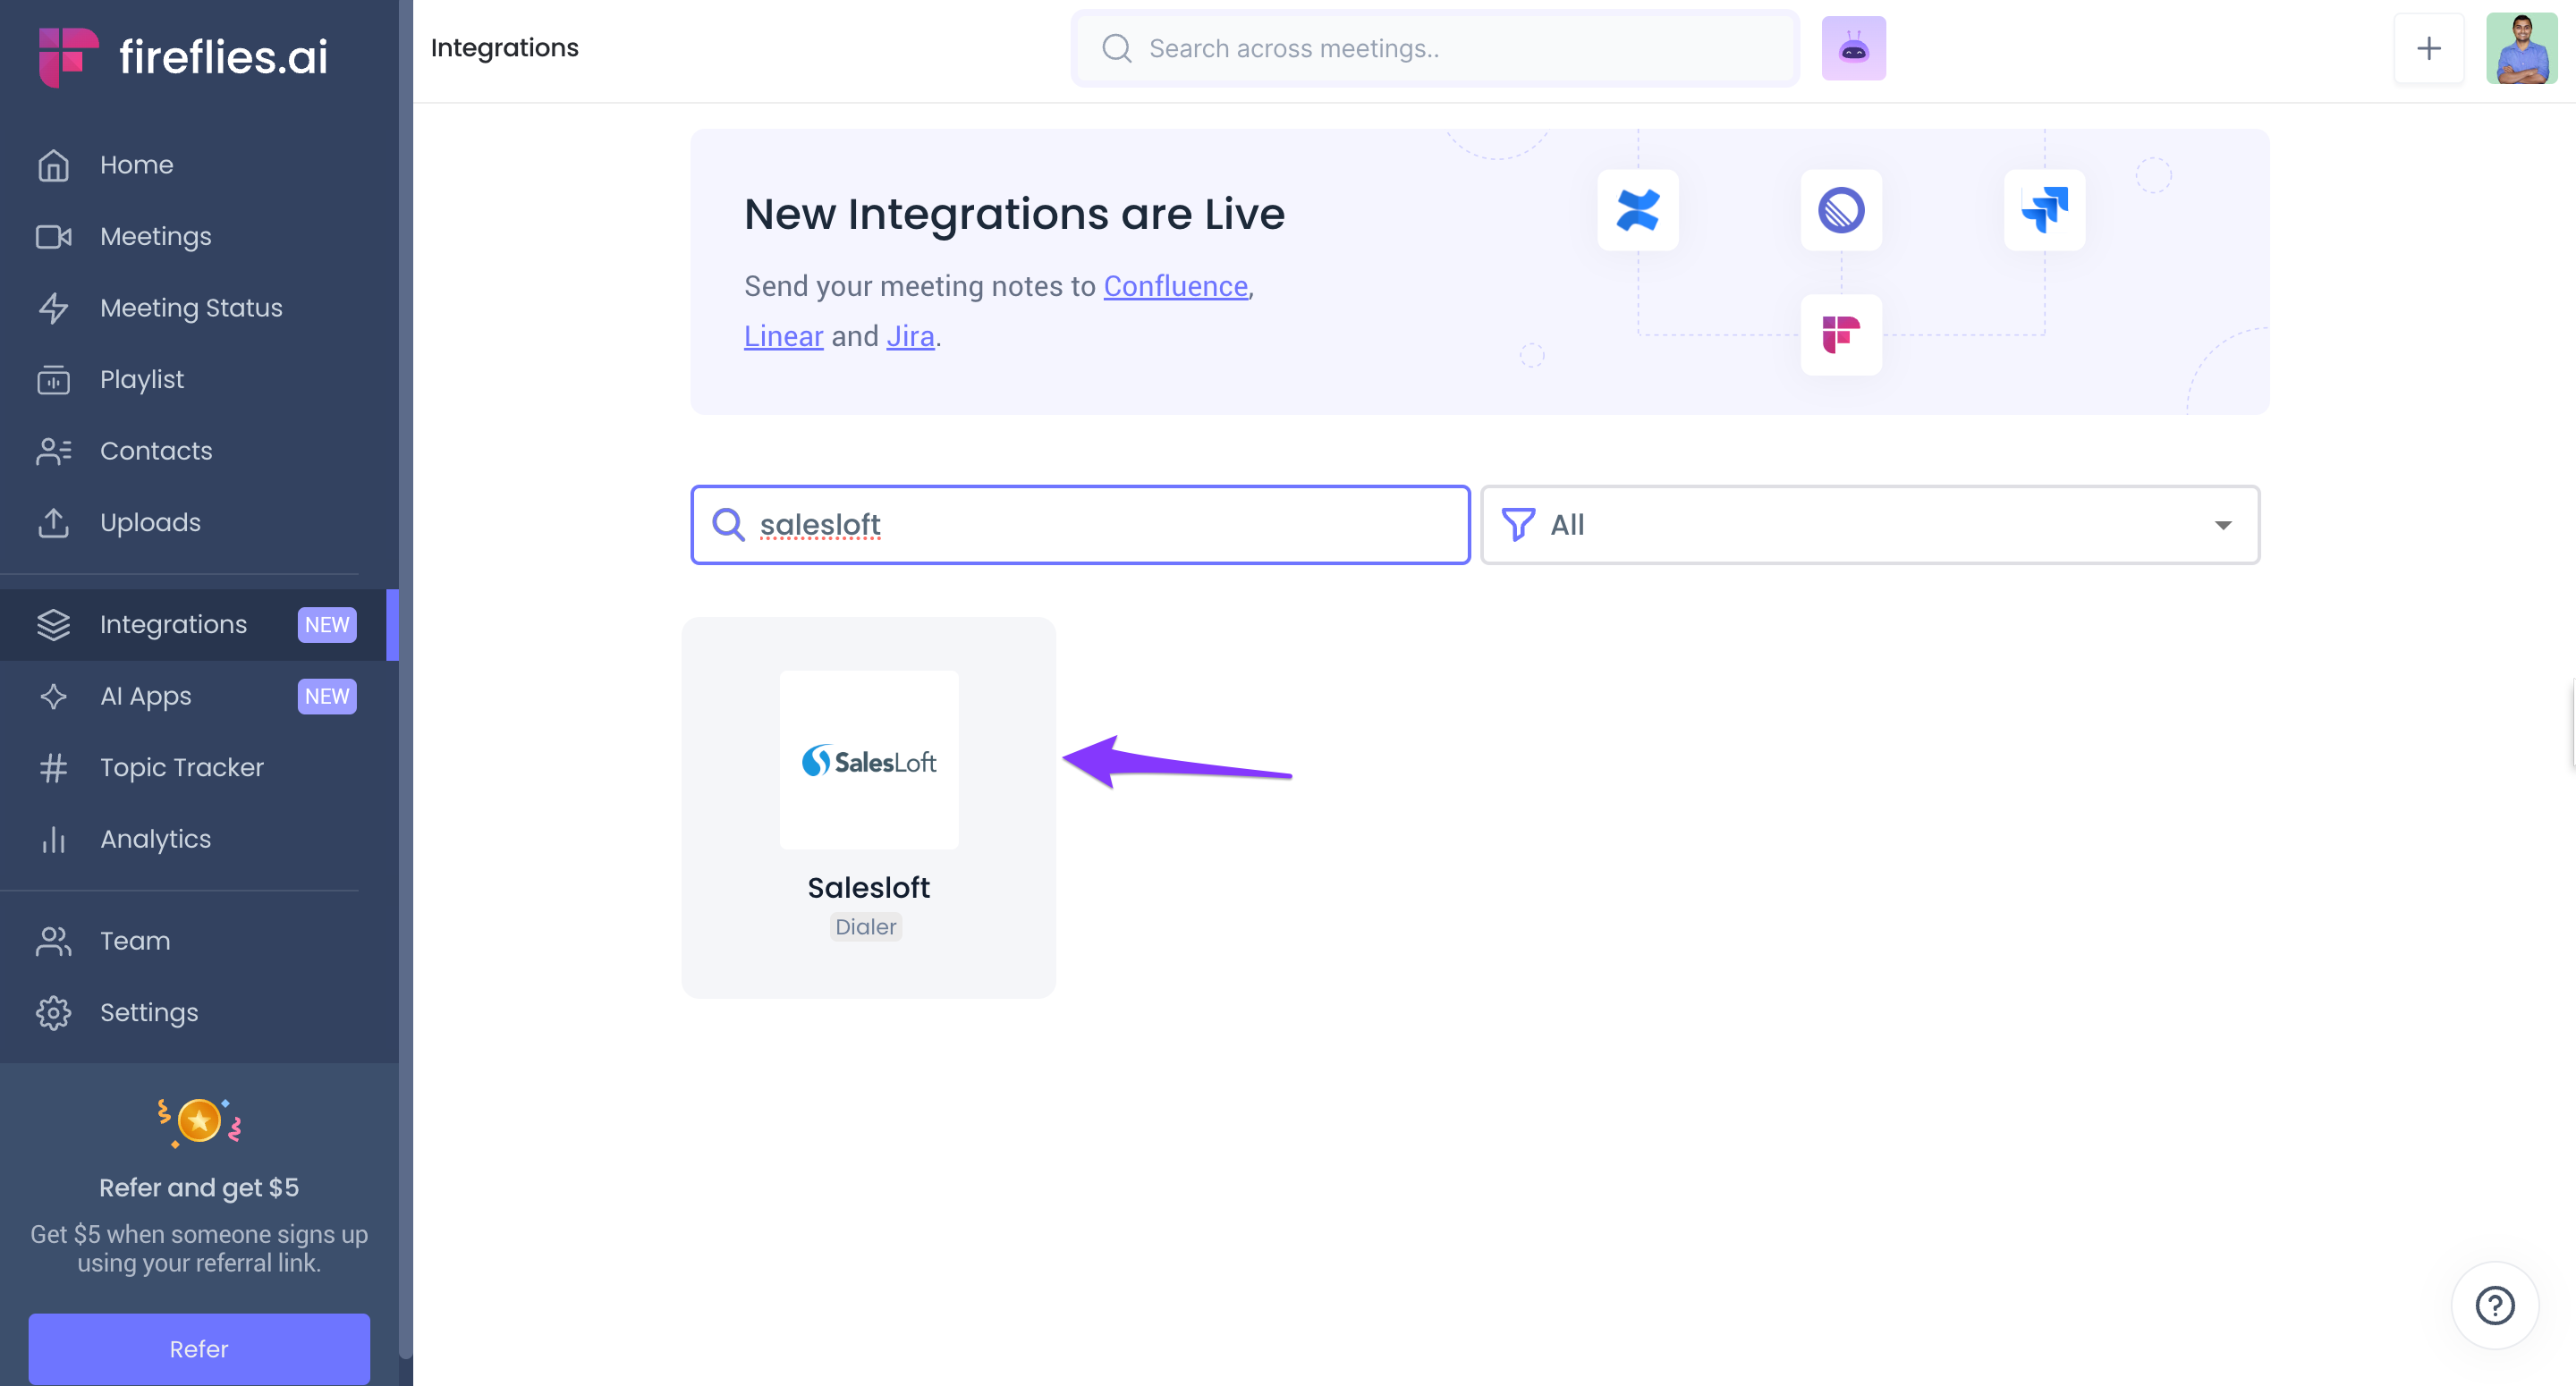This screenshot has height=1386, width=2576.
Task: Click the Jira logo icon in banner
Action: pos(2044,210)
